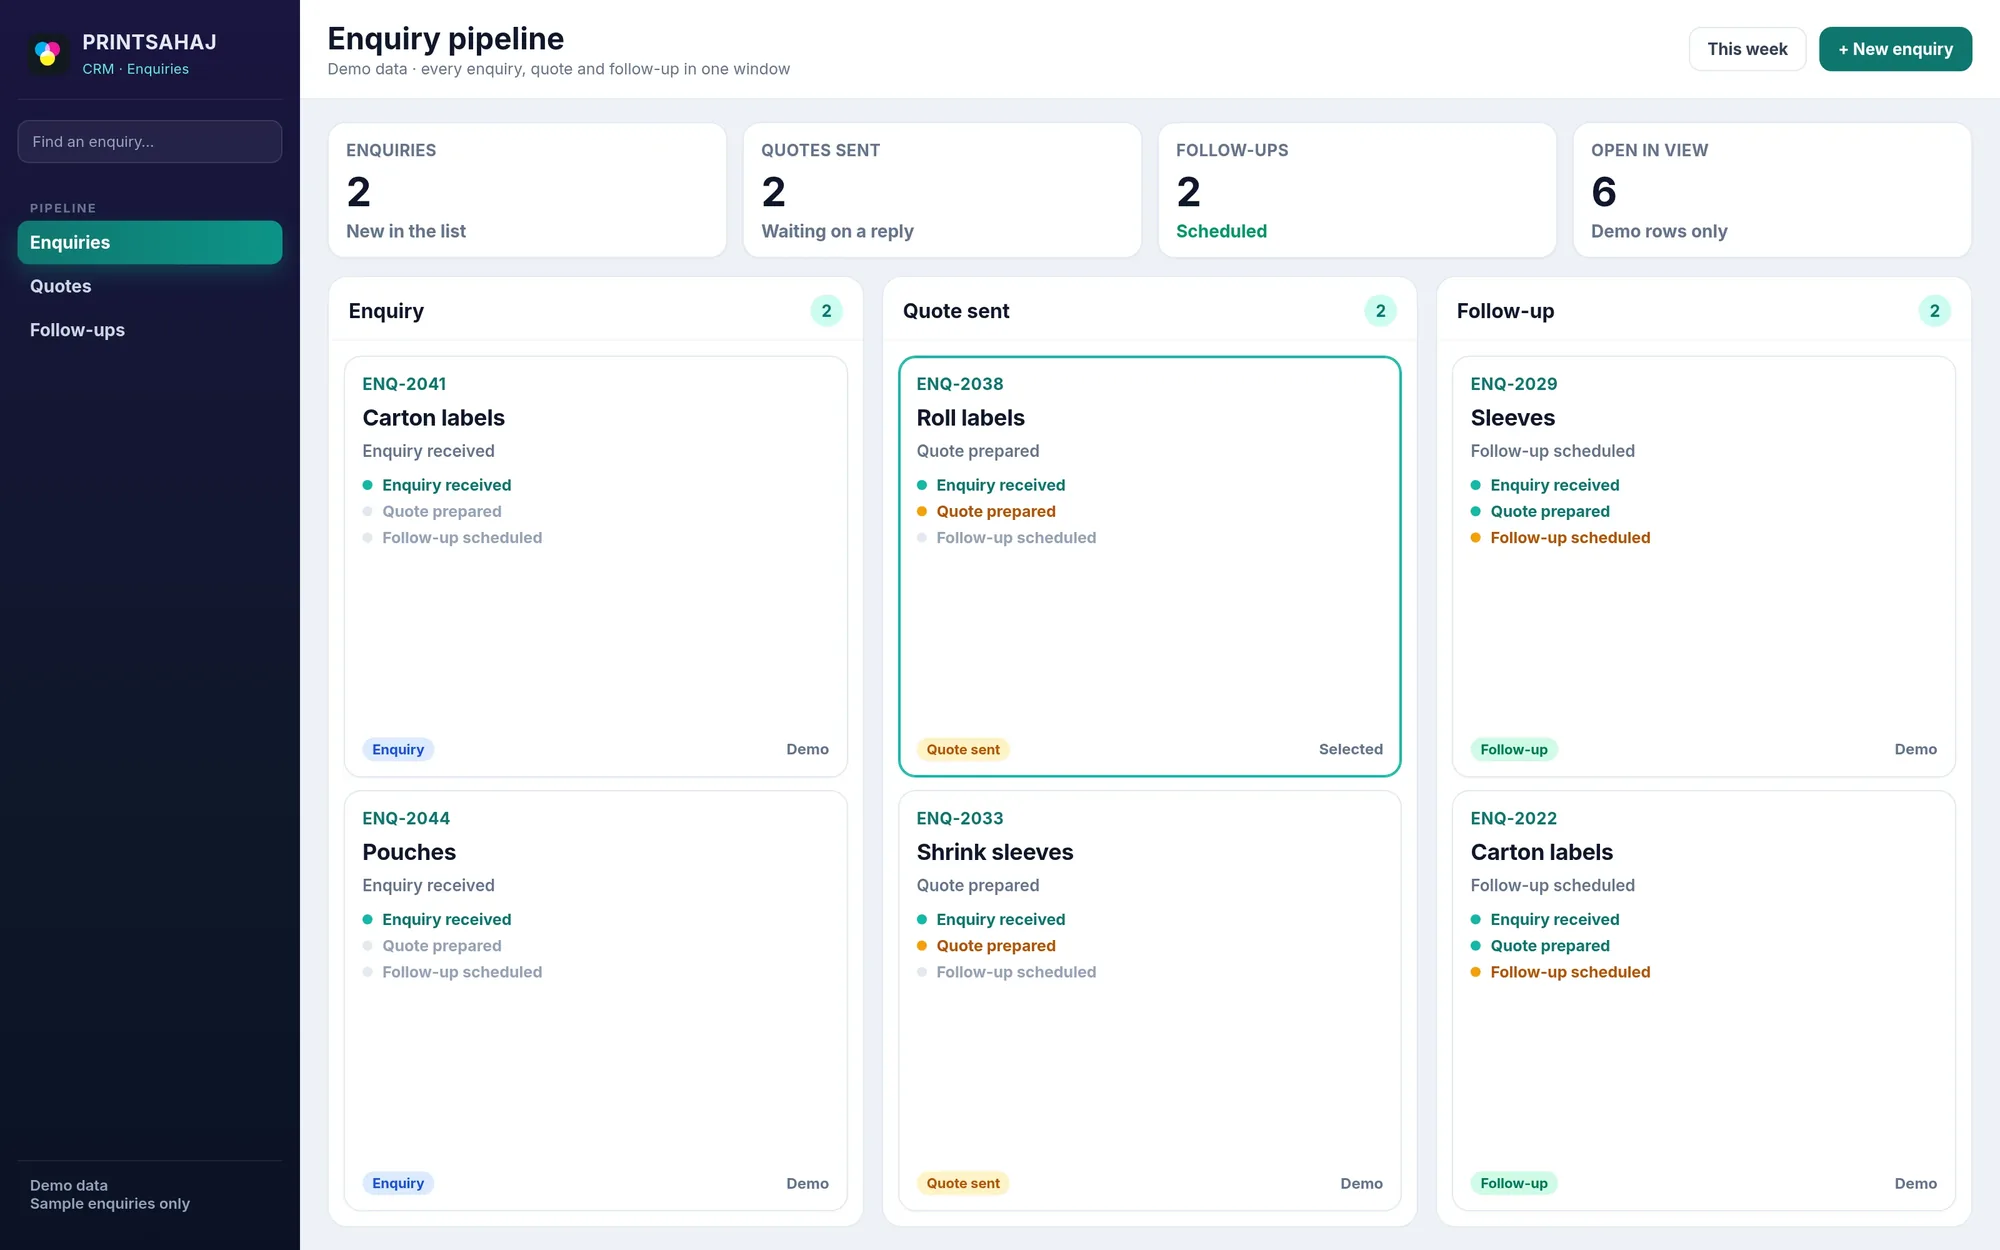
Task: Click the Quote sent tag on Shrink sleeves
Action: click(963, 1183)
